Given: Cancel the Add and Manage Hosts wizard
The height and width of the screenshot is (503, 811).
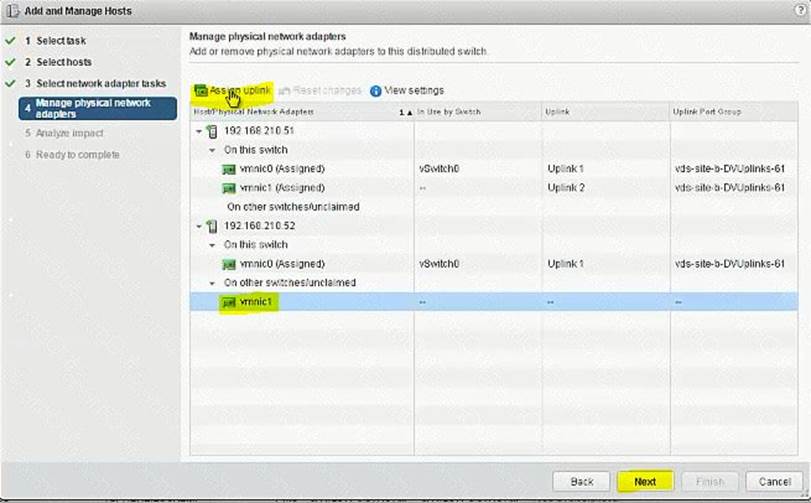Looking at the screenshot, I should click(773, 481).
